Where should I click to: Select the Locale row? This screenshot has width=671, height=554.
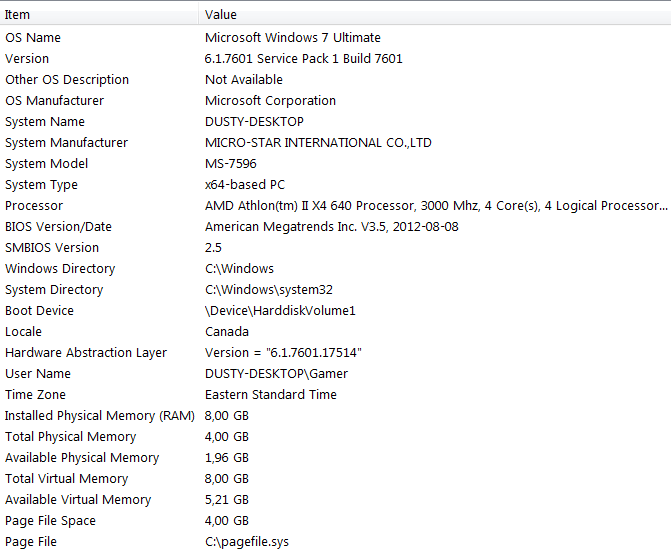(x=336, y=332)
